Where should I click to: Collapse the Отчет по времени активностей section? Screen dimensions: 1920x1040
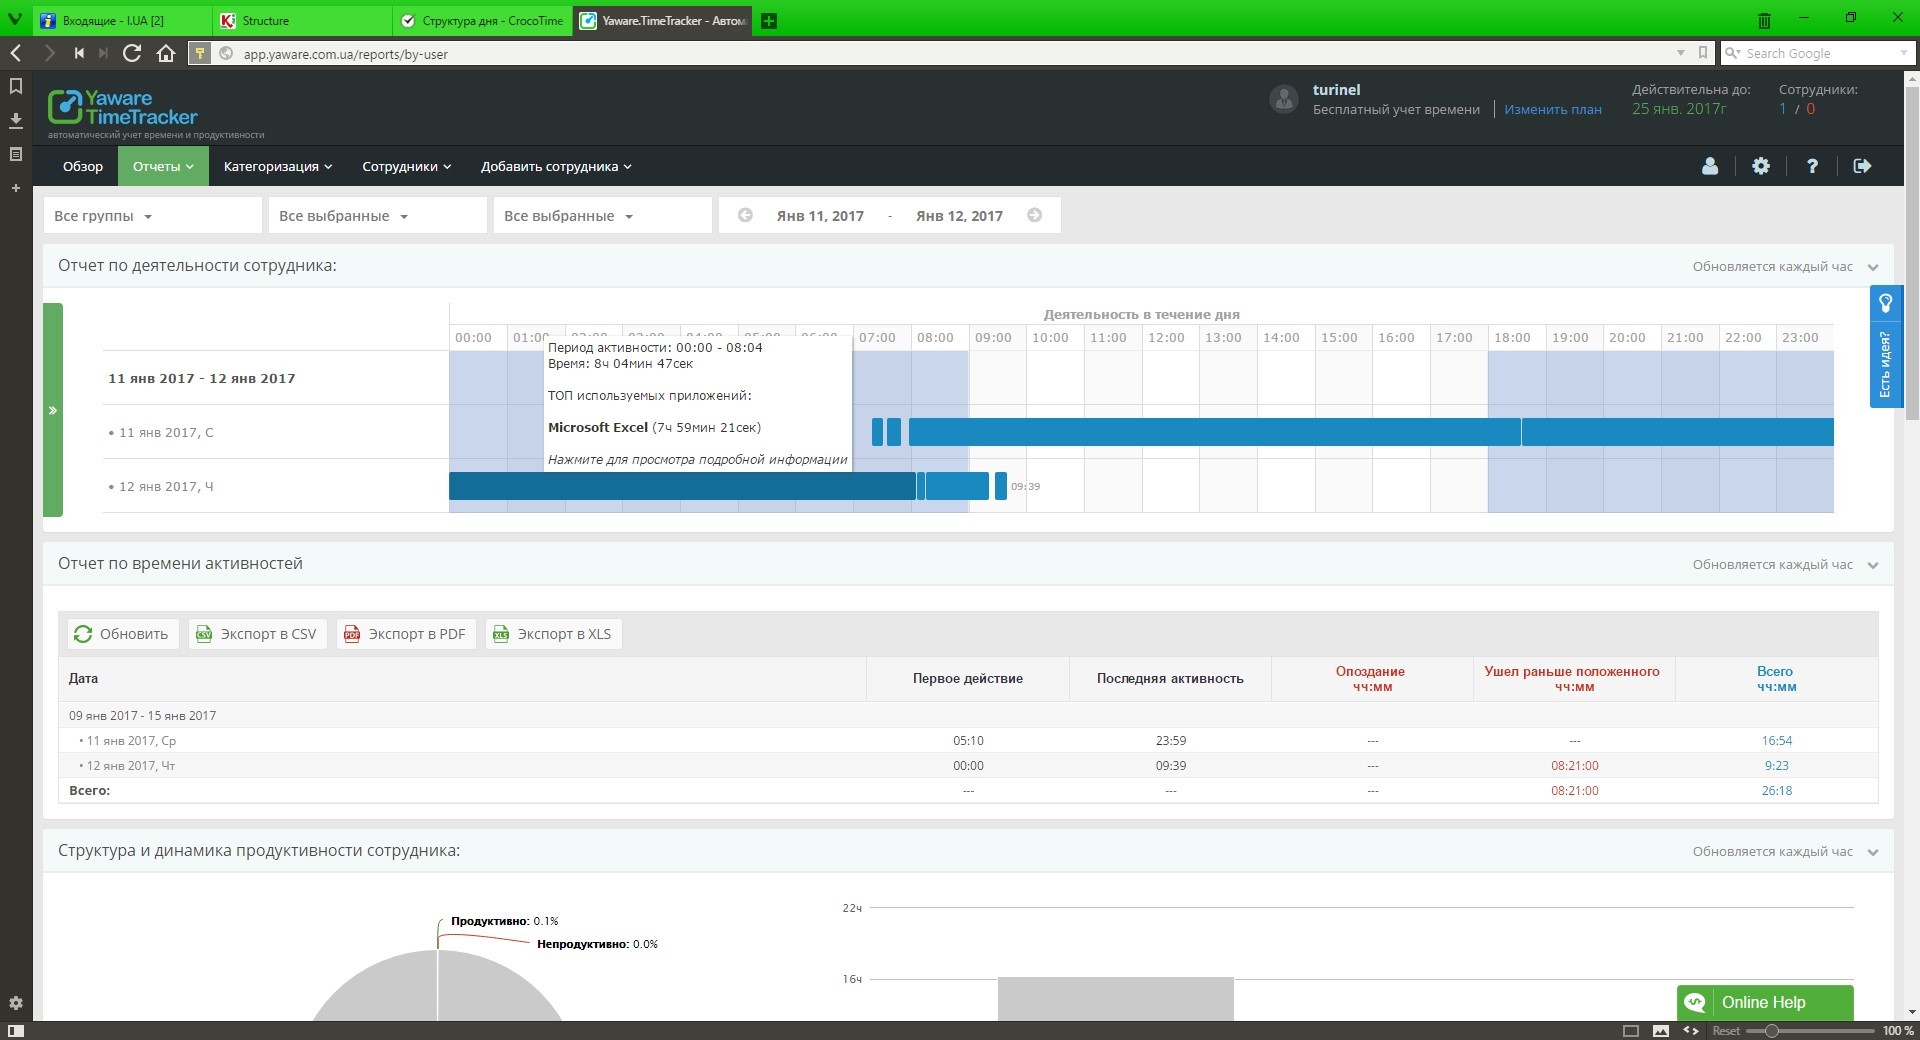(x=1873, y=565)
